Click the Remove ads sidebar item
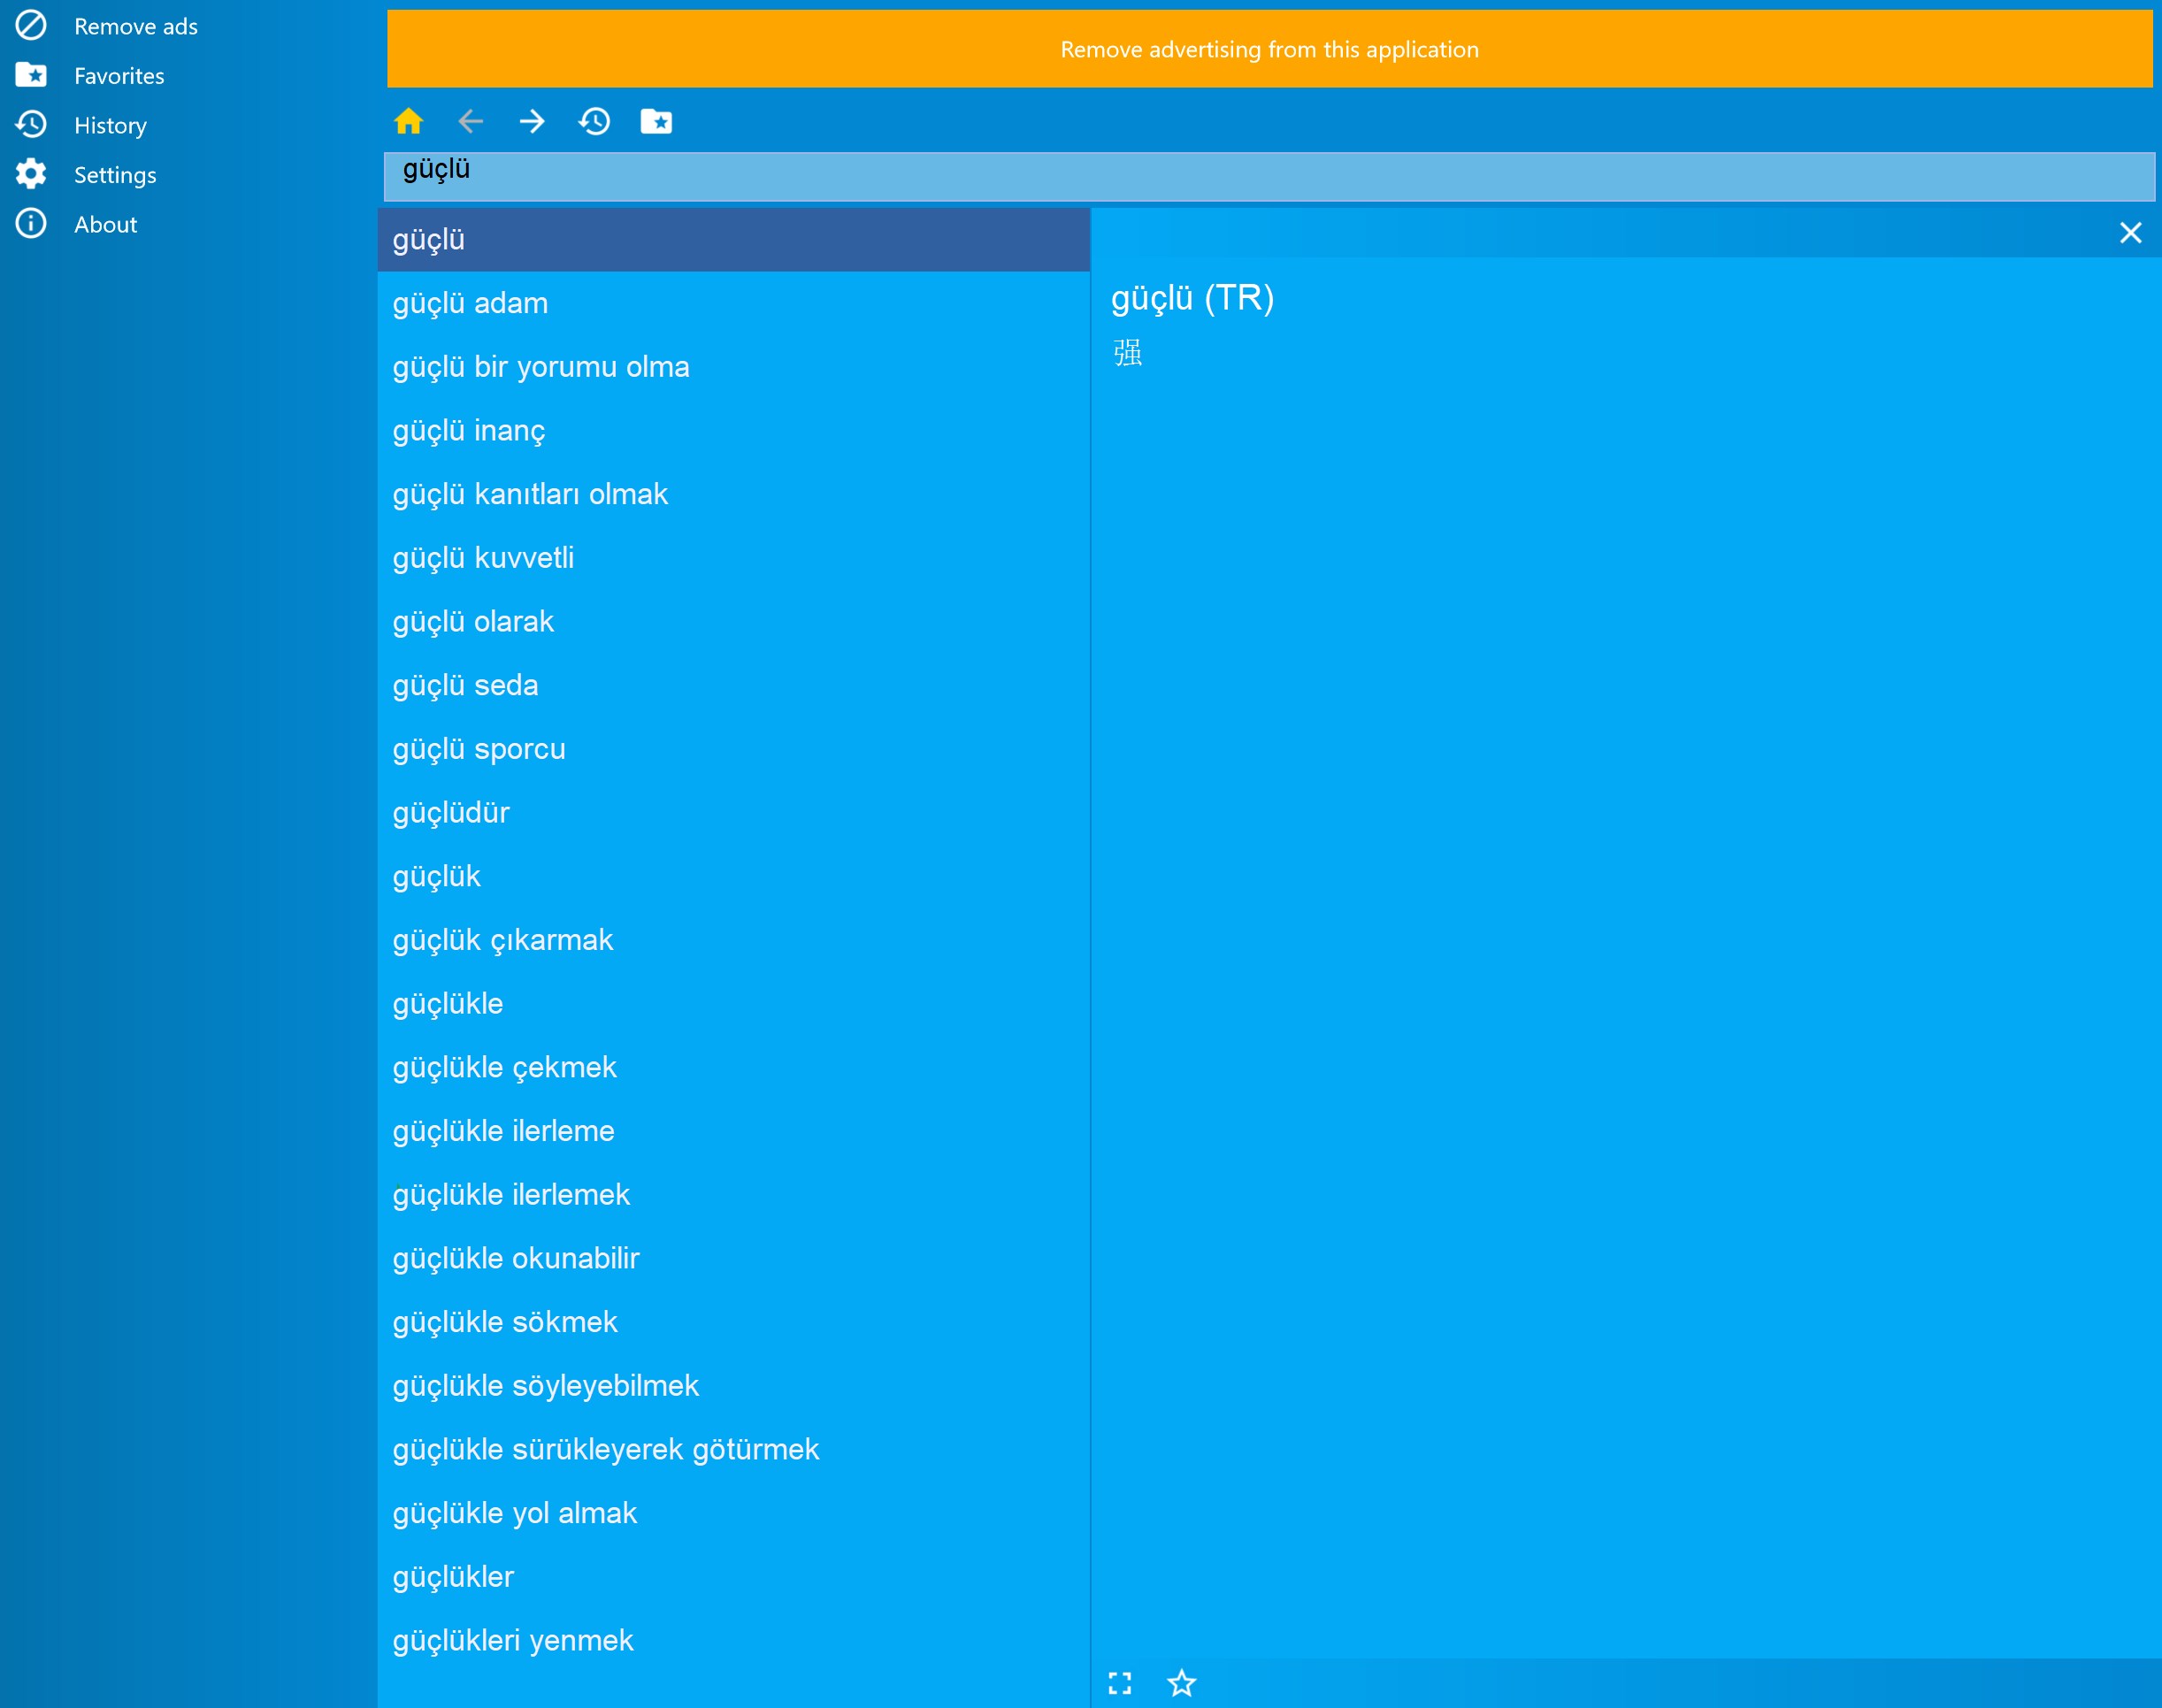 (135, 26)
